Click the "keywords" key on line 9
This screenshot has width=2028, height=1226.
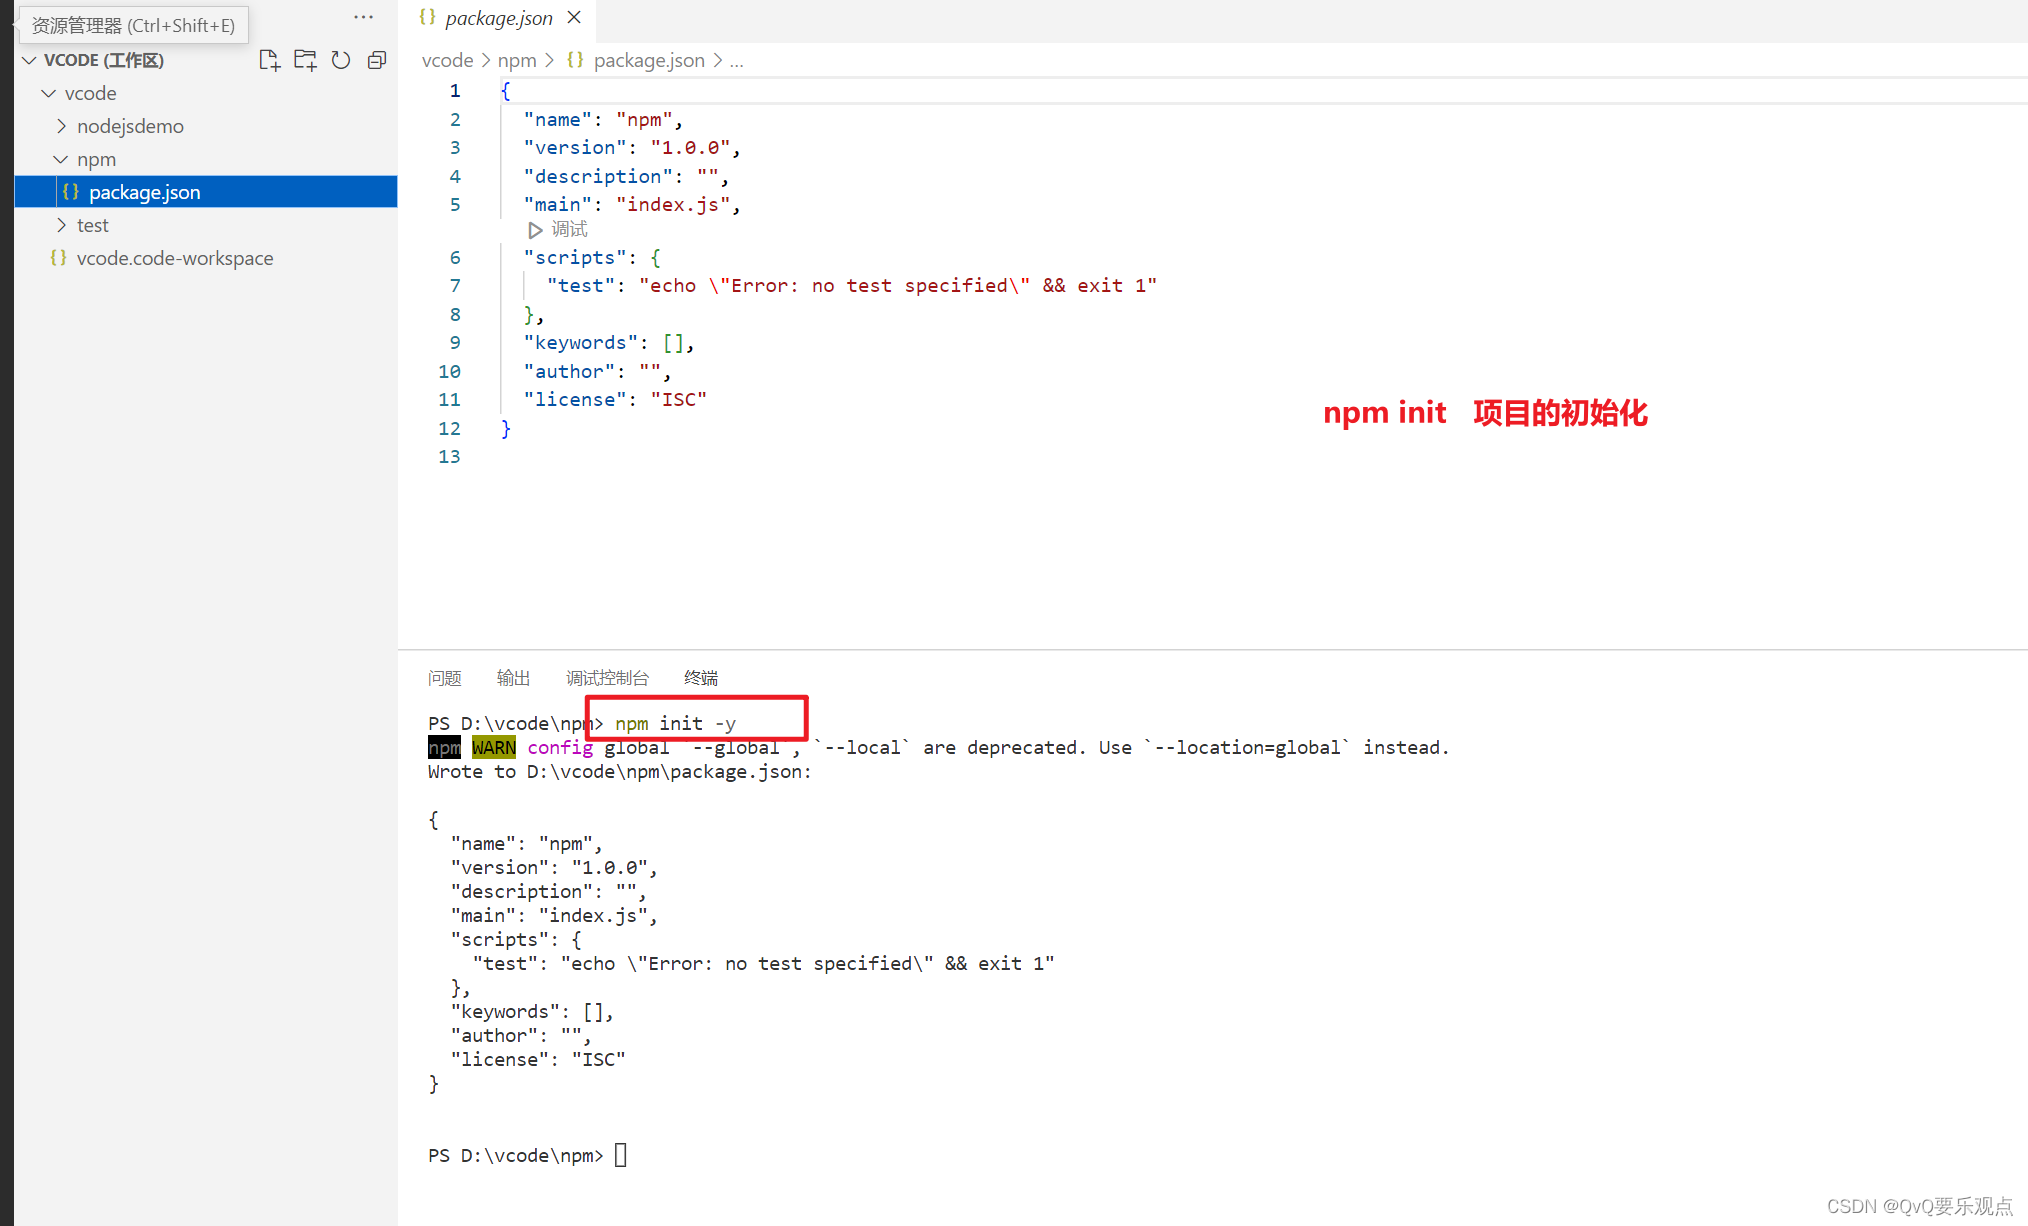coord(581,343)
